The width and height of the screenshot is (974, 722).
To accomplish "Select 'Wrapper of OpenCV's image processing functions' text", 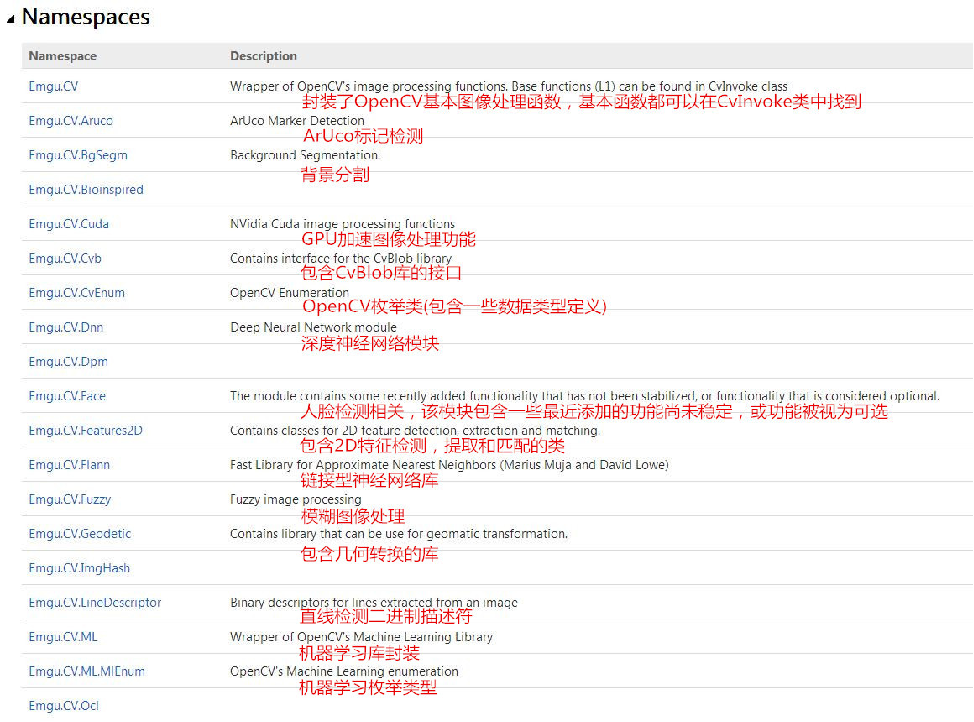I will pos(368,86).
